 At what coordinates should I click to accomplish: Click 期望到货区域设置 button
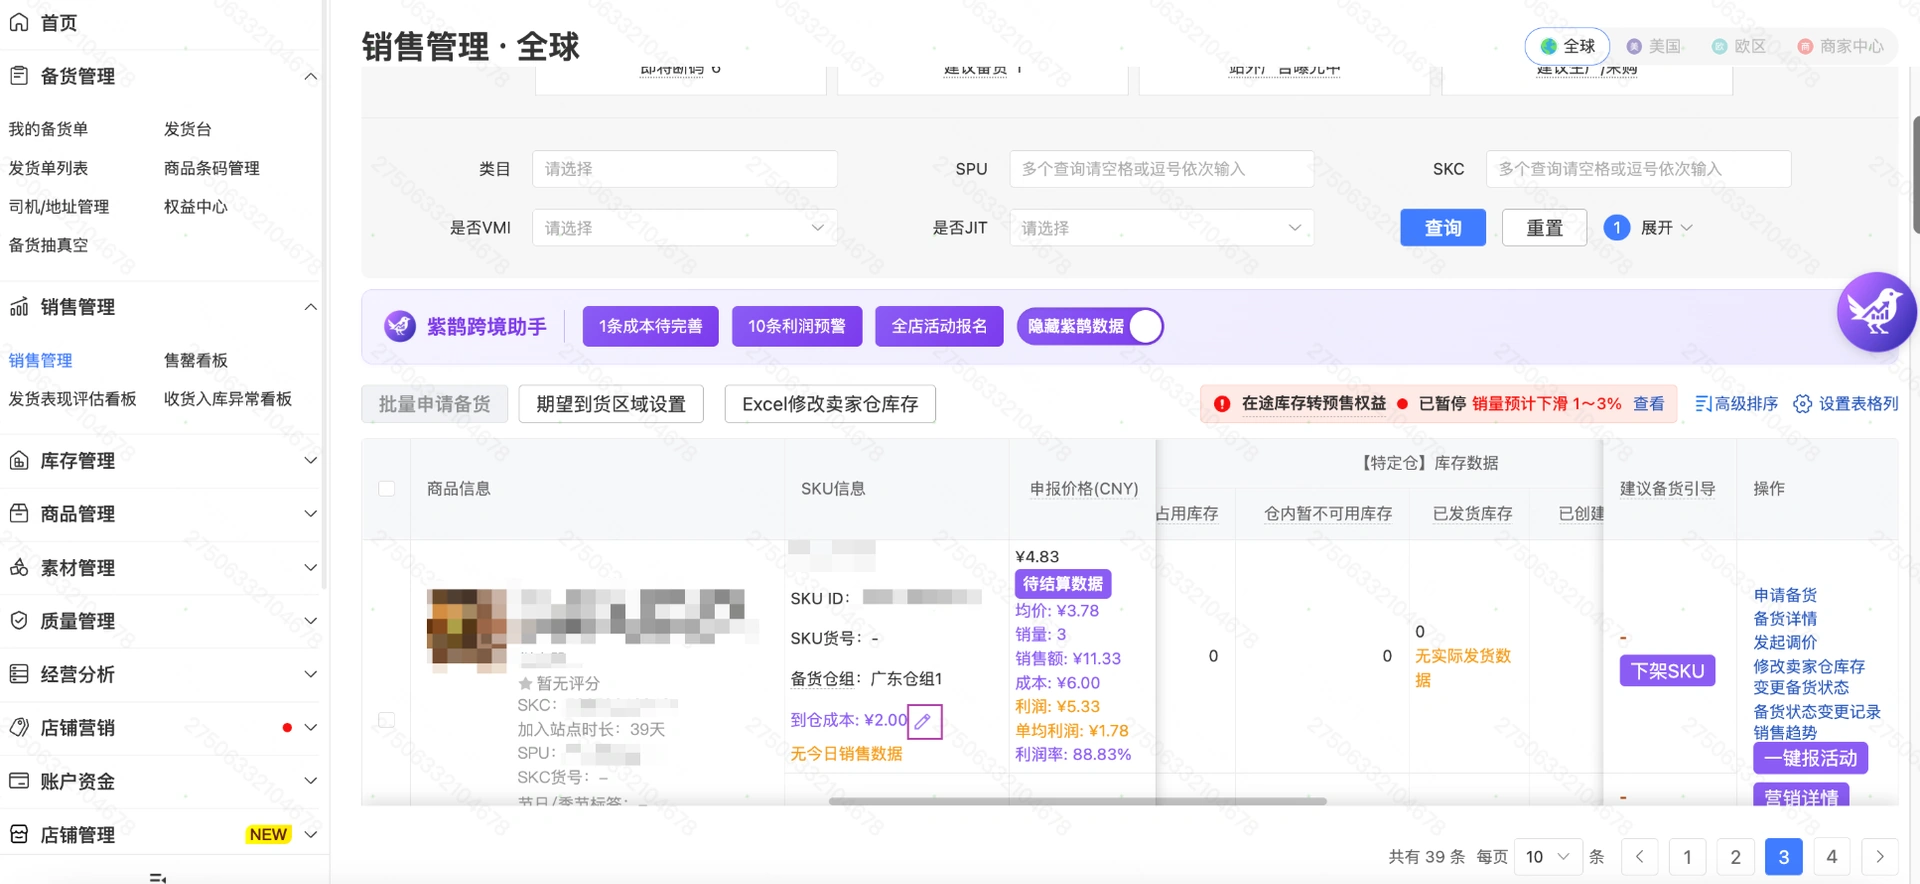click(x=611, y=404)
